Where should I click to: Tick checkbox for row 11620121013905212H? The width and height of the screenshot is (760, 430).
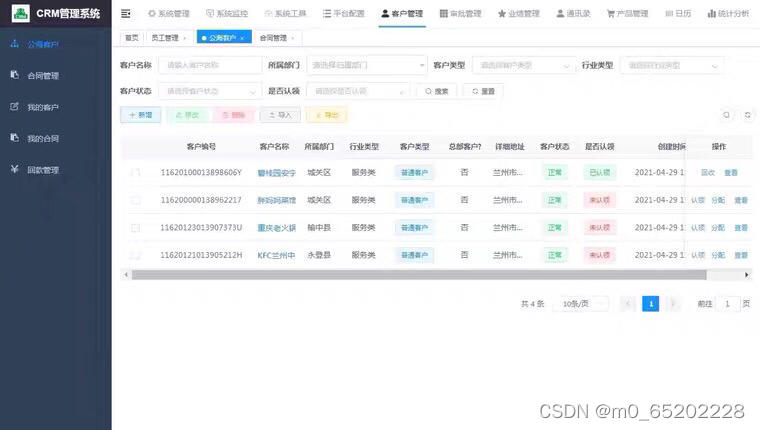[136, 255]
